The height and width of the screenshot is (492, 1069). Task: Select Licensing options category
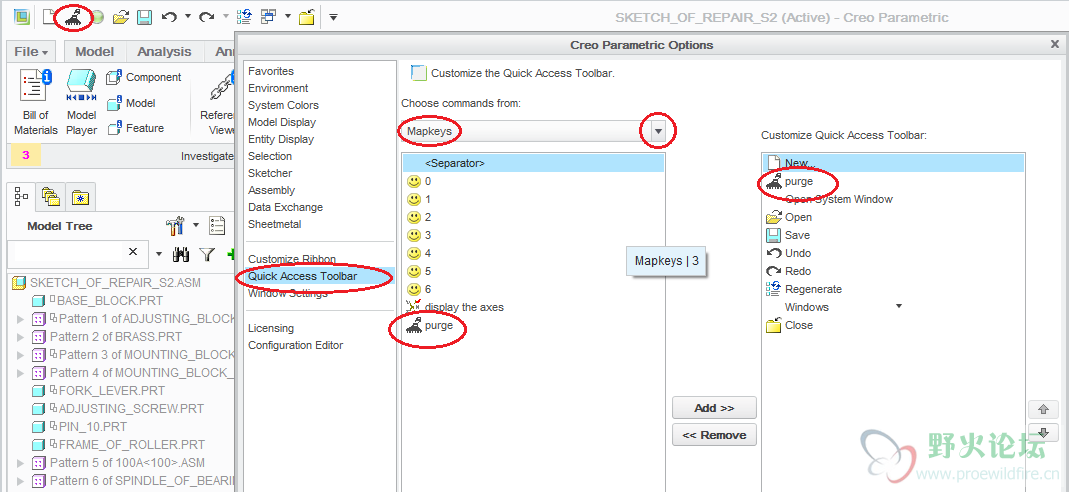click(271, 328)
